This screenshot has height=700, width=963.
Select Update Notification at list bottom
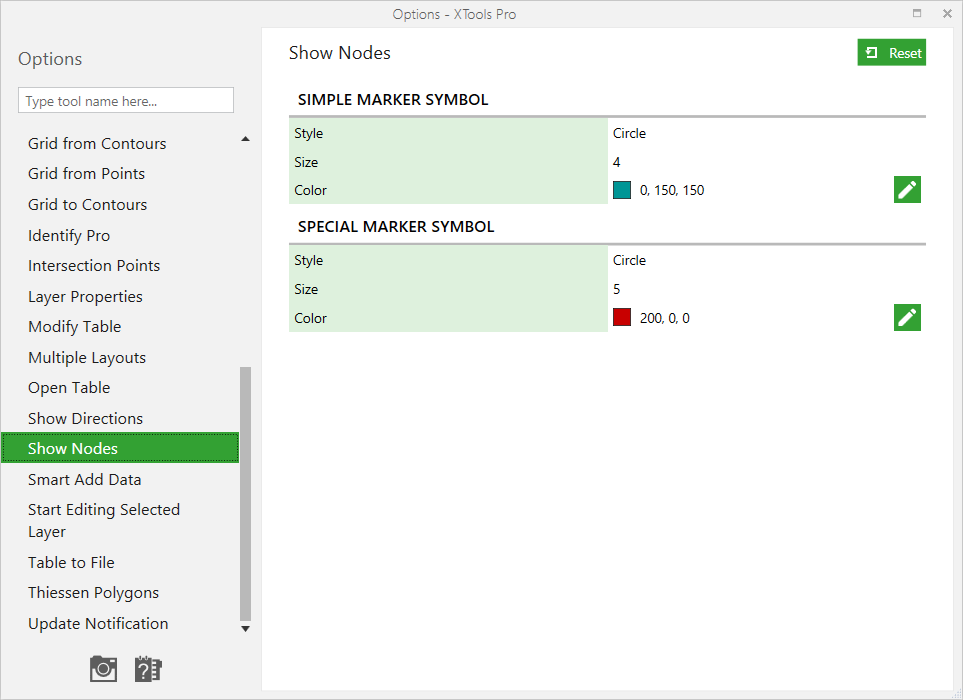point(97,623)
